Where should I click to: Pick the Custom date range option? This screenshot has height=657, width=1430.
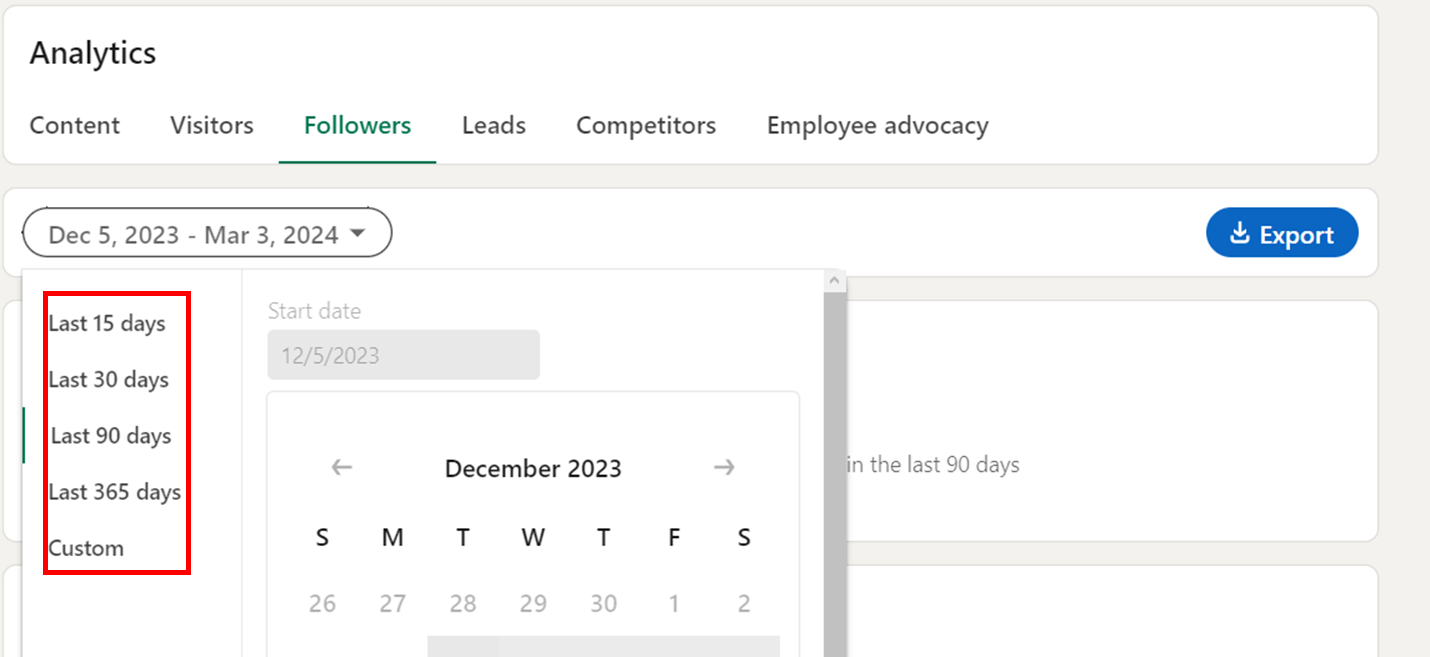(x=85, y=547)
